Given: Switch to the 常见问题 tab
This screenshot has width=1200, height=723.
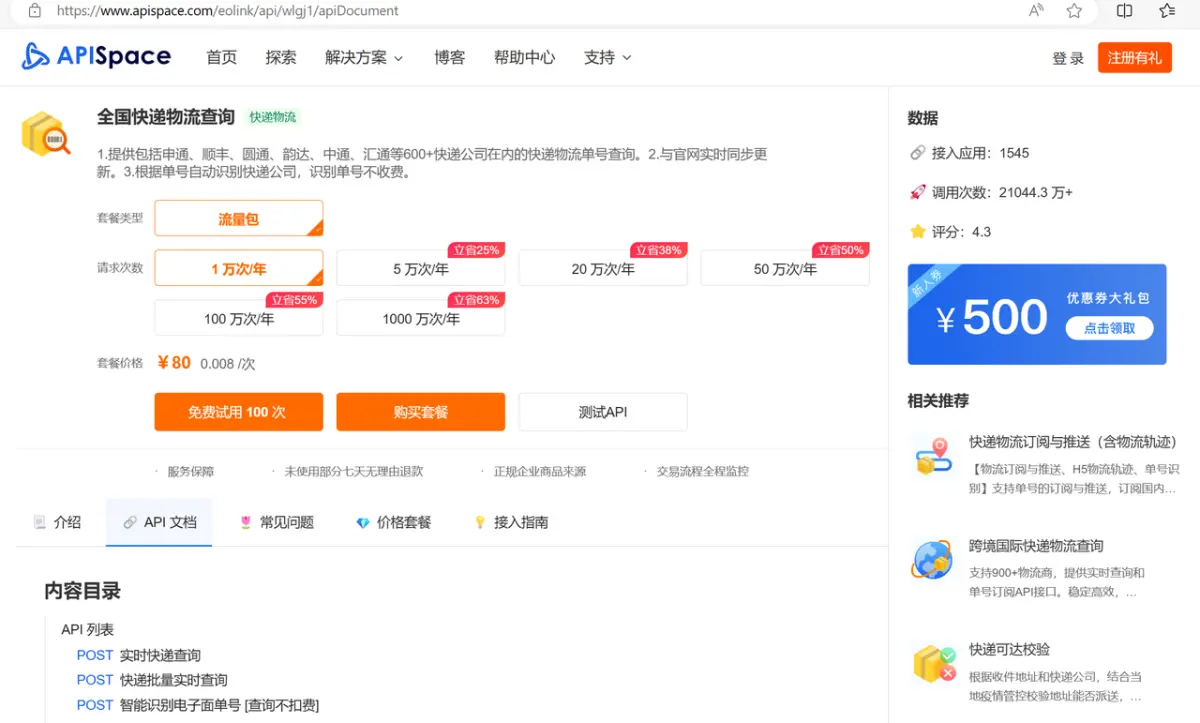Looking at the screenshot, I should pyautogui.click(x=276, y=522).
